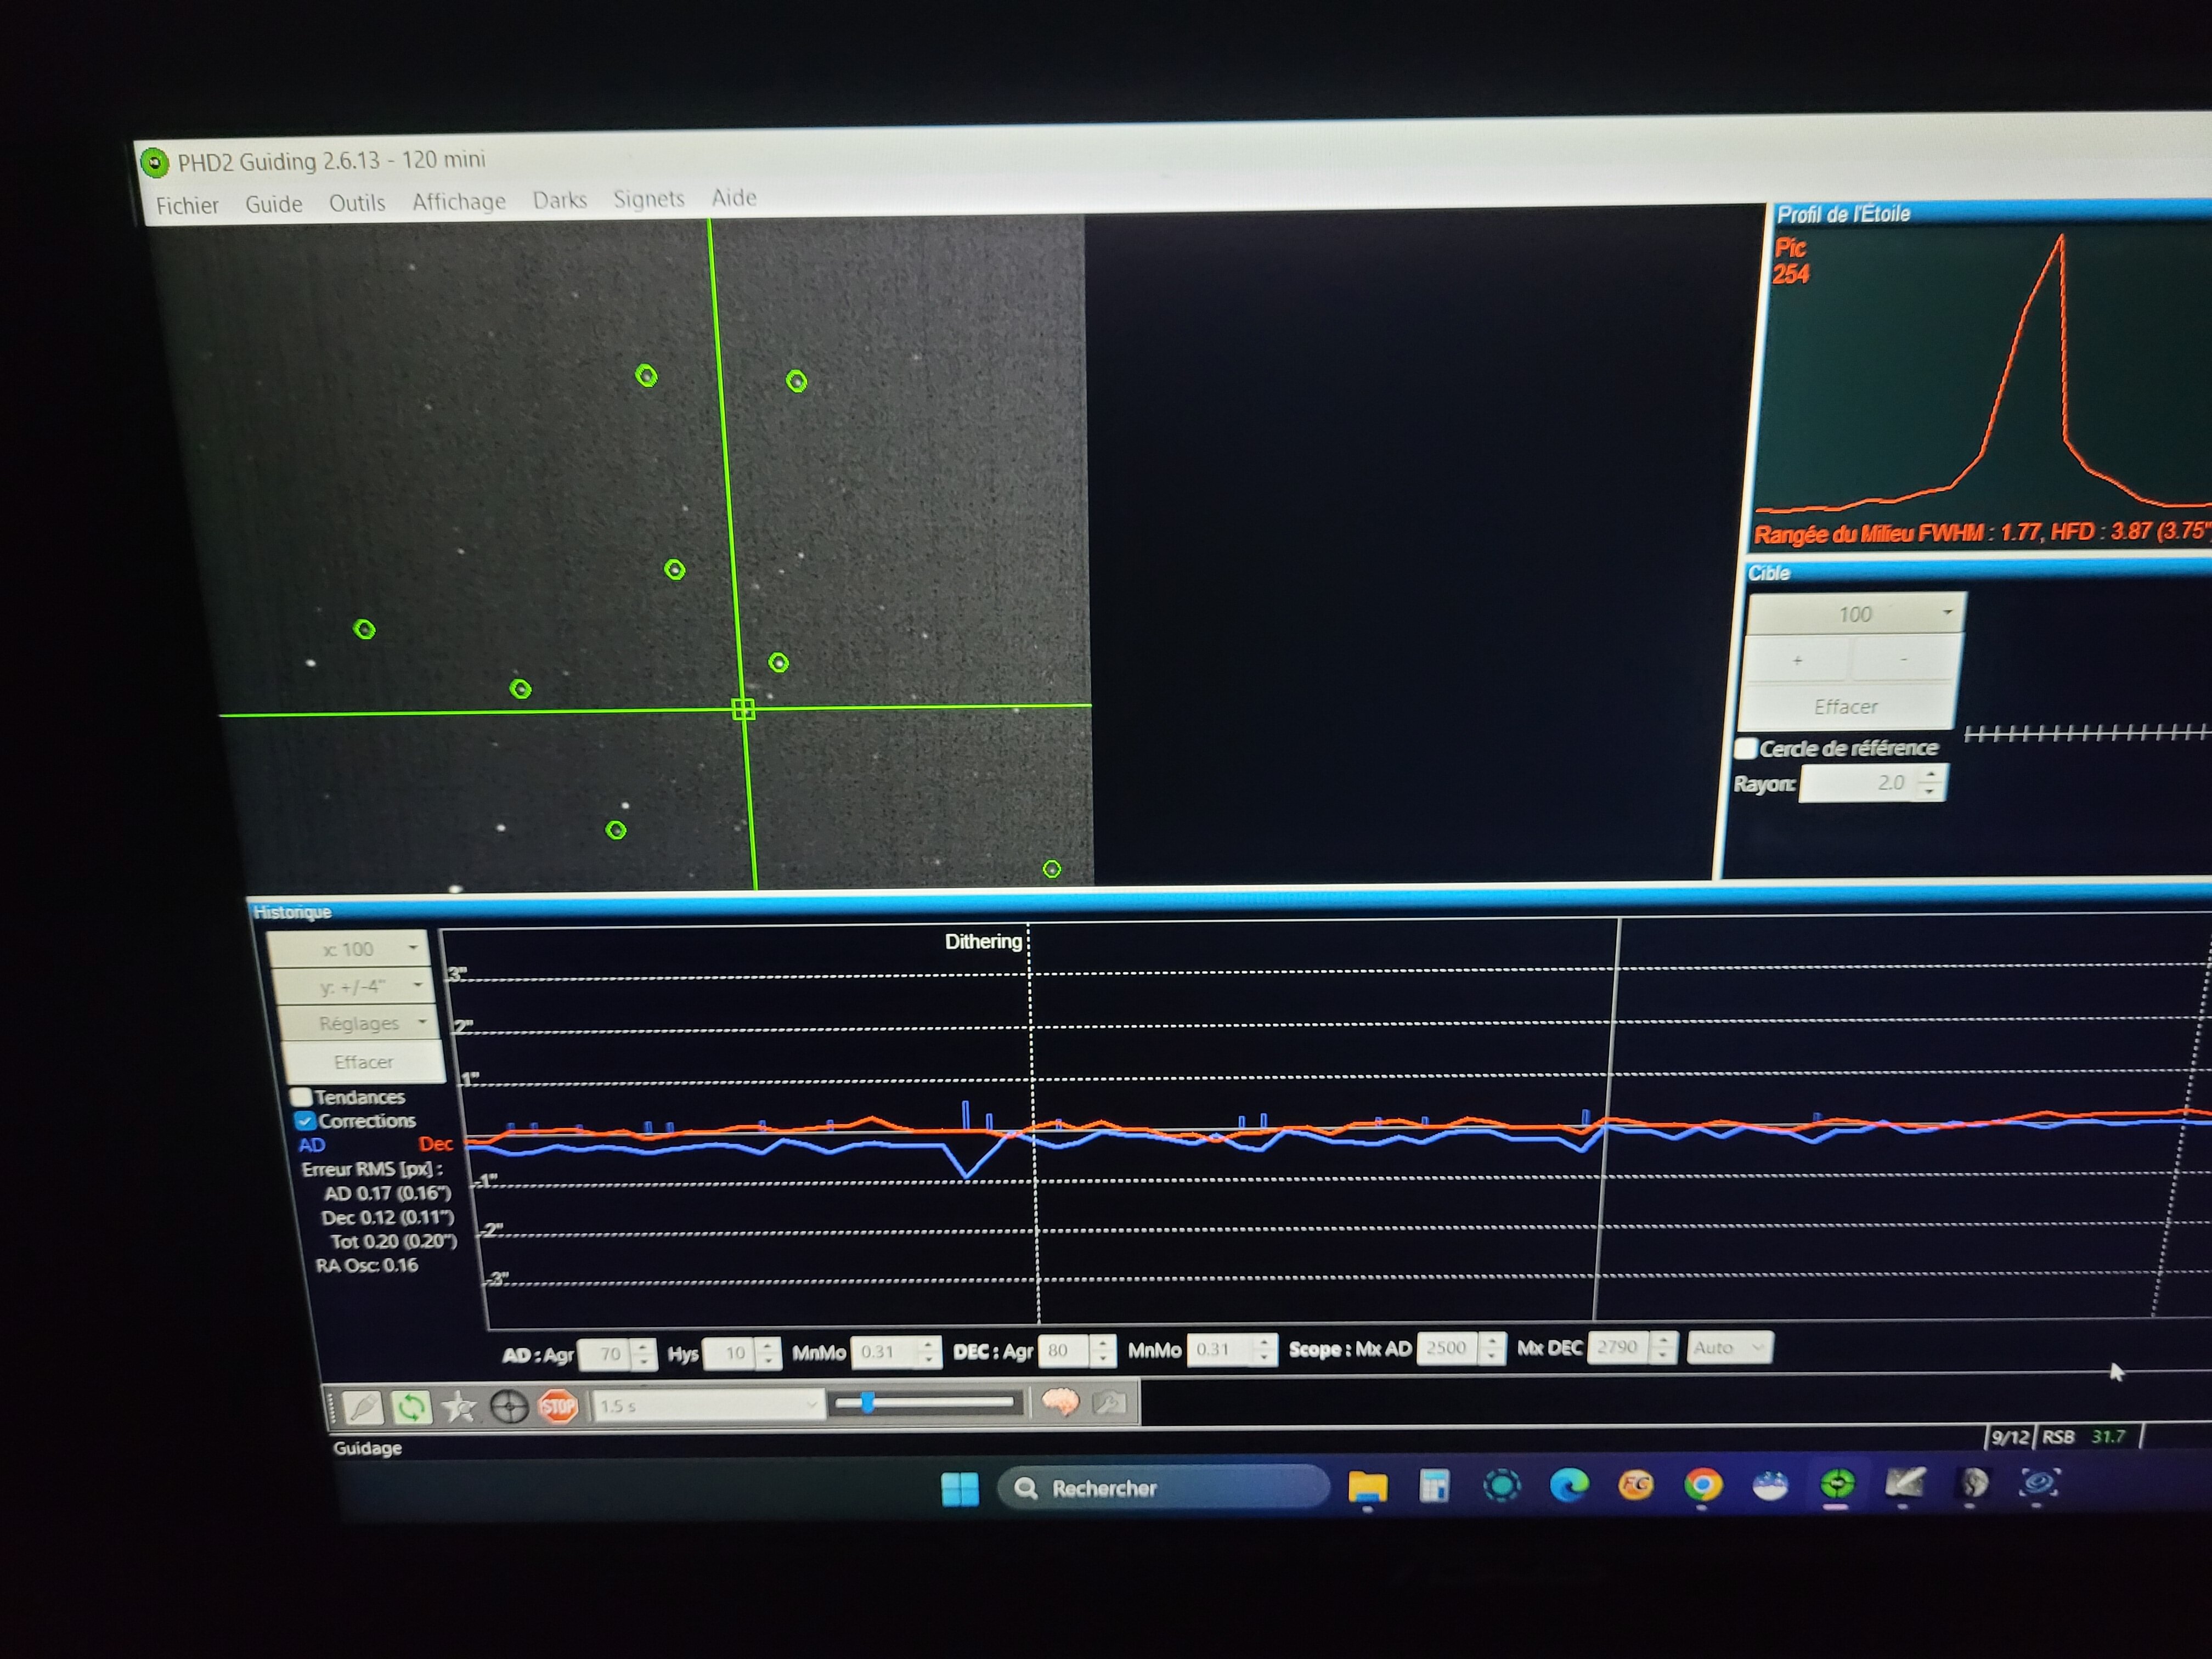The width and height of the screenshot is (2212, 1659).
Task: Click the camera settings wrench icon
Action: click(x=1109, y=1403)
